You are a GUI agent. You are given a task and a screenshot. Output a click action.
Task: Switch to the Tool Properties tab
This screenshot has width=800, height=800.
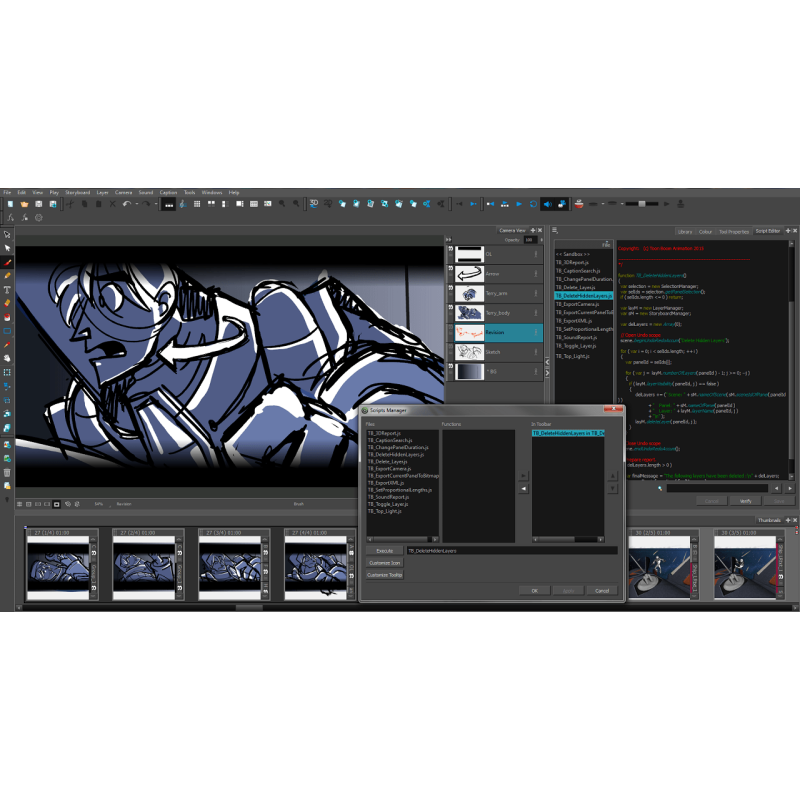pyautogui.click(x=733, y=231)
